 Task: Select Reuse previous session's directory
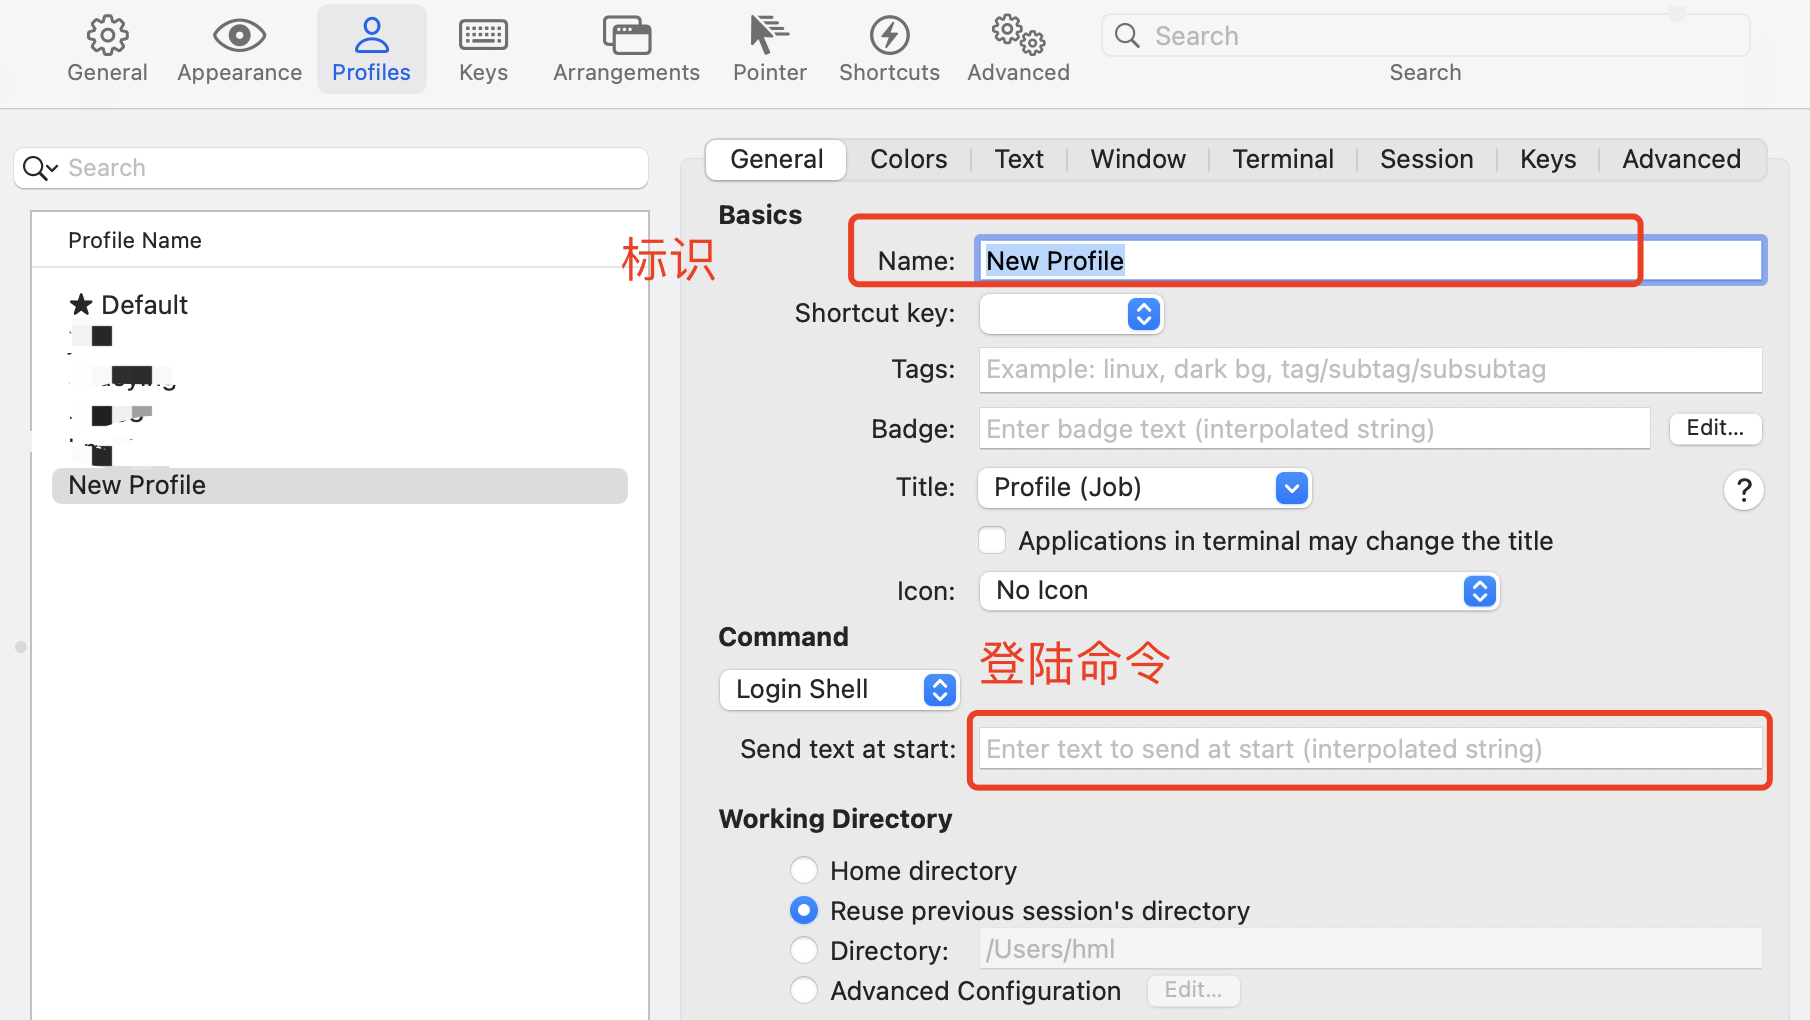[804, 910]
